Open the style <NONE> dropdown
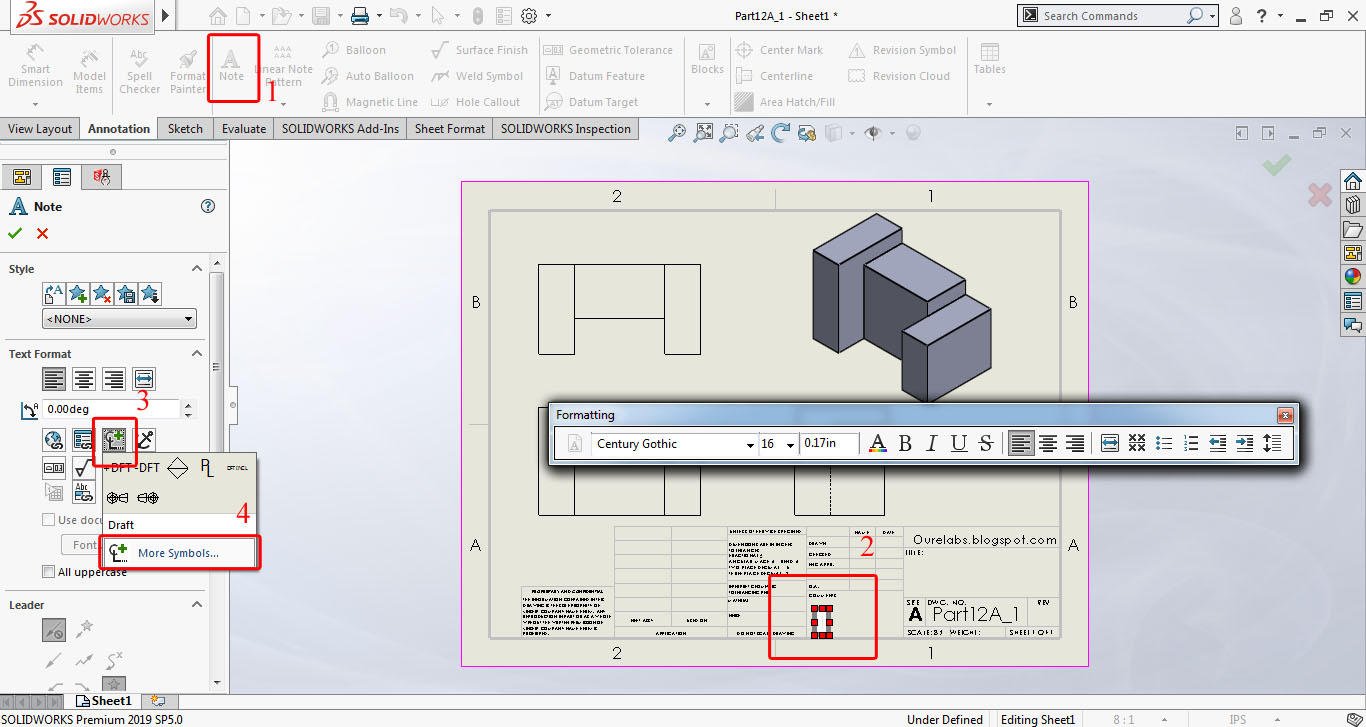1366x727 pixels. 190,317
